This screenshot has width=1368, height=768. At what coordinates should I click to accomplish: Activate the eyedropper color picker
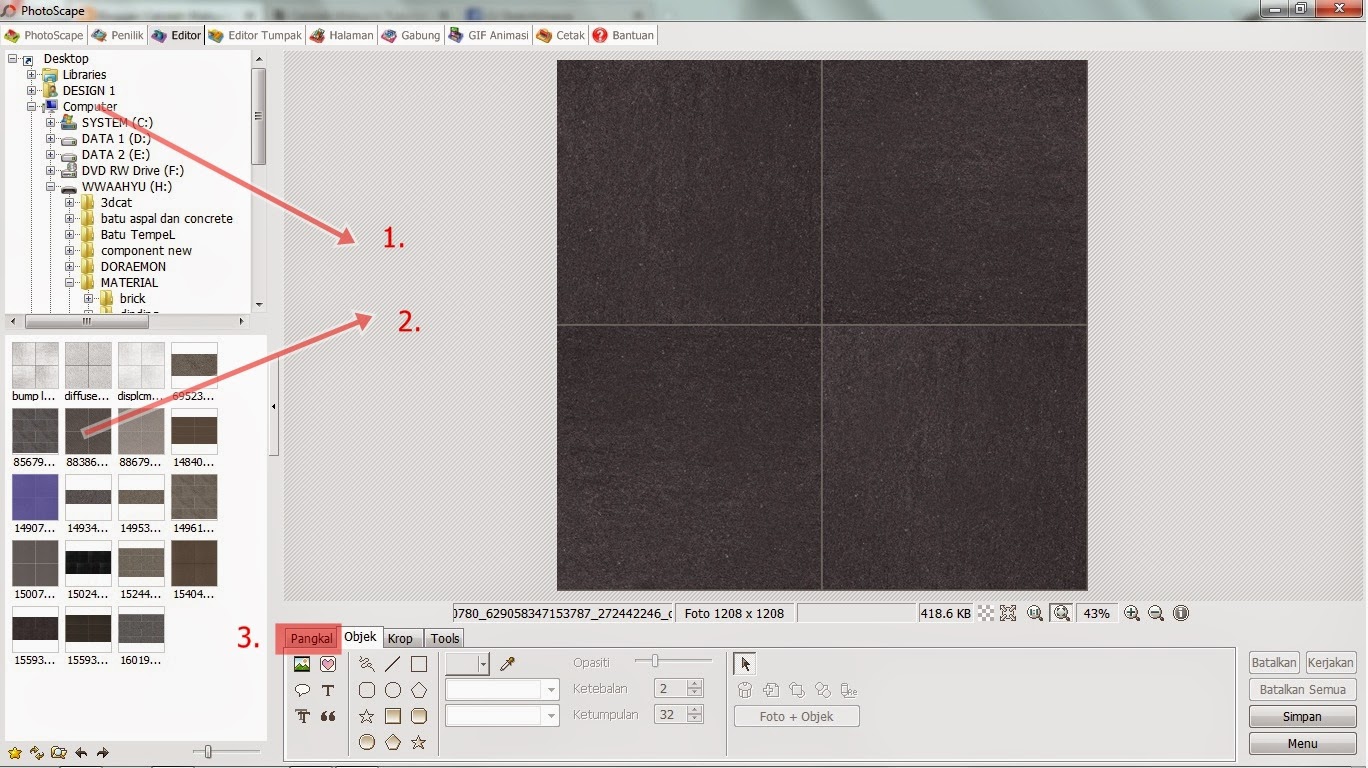point(508,664)
